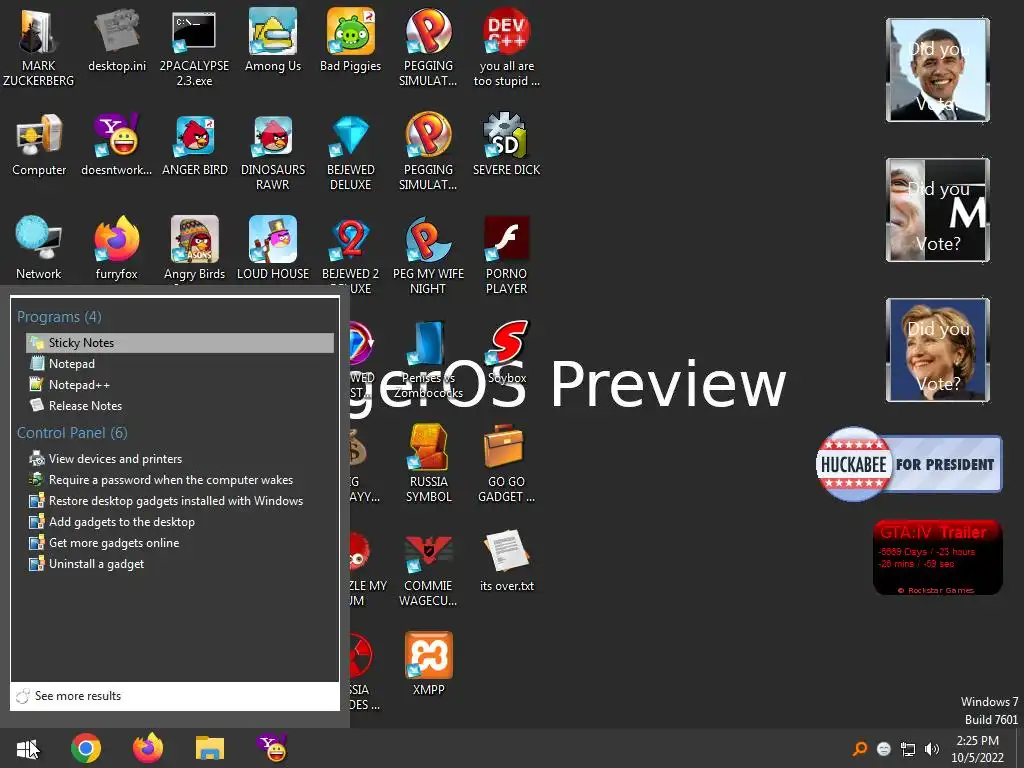Open the Flash player desktop icon
Screen dimensions: 1024x768
click(x=507, y=255)
